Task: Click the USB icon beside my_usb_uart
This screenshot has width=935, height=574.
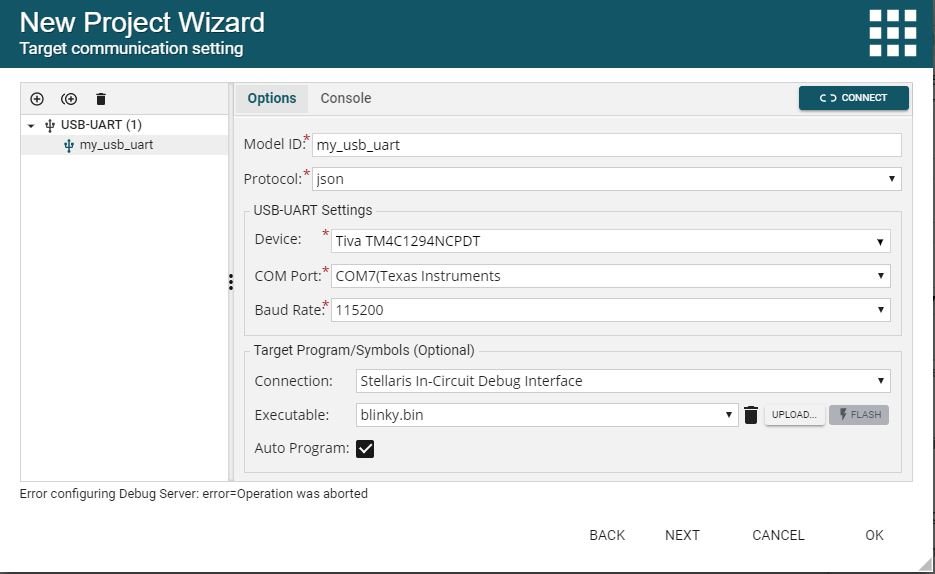Action: click(x=69, y=145)
